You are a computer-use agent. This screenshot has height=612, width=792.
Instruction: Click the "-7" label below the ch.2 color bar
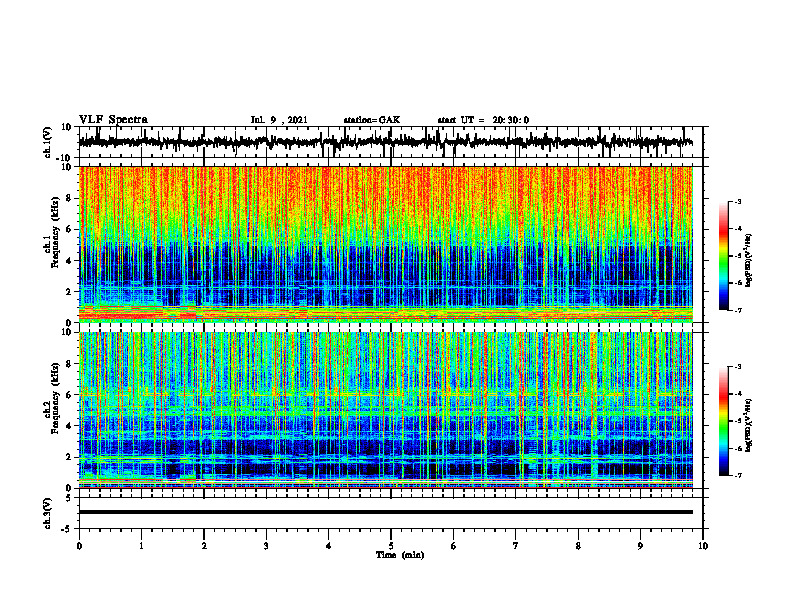tap(737, 476)
